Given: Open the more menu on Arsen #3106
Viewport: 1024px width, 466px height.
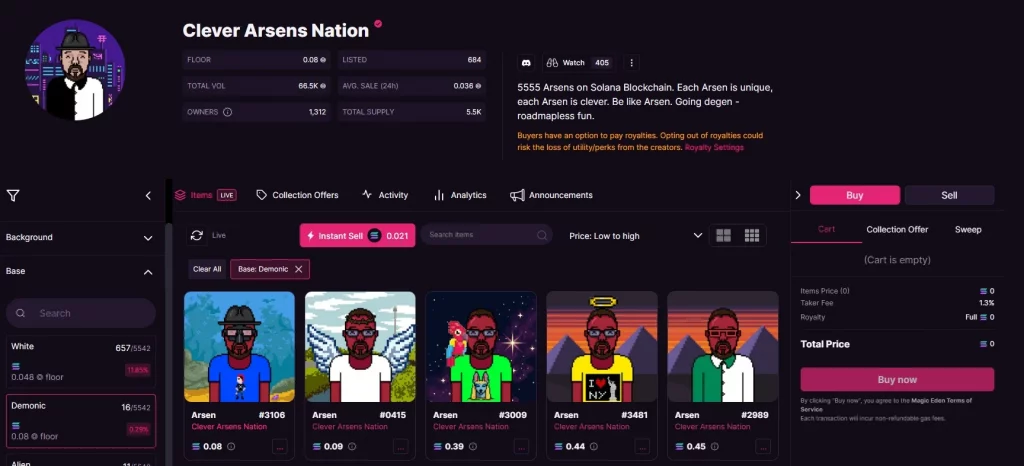Looking at the screenshot, I should [279, 447].
